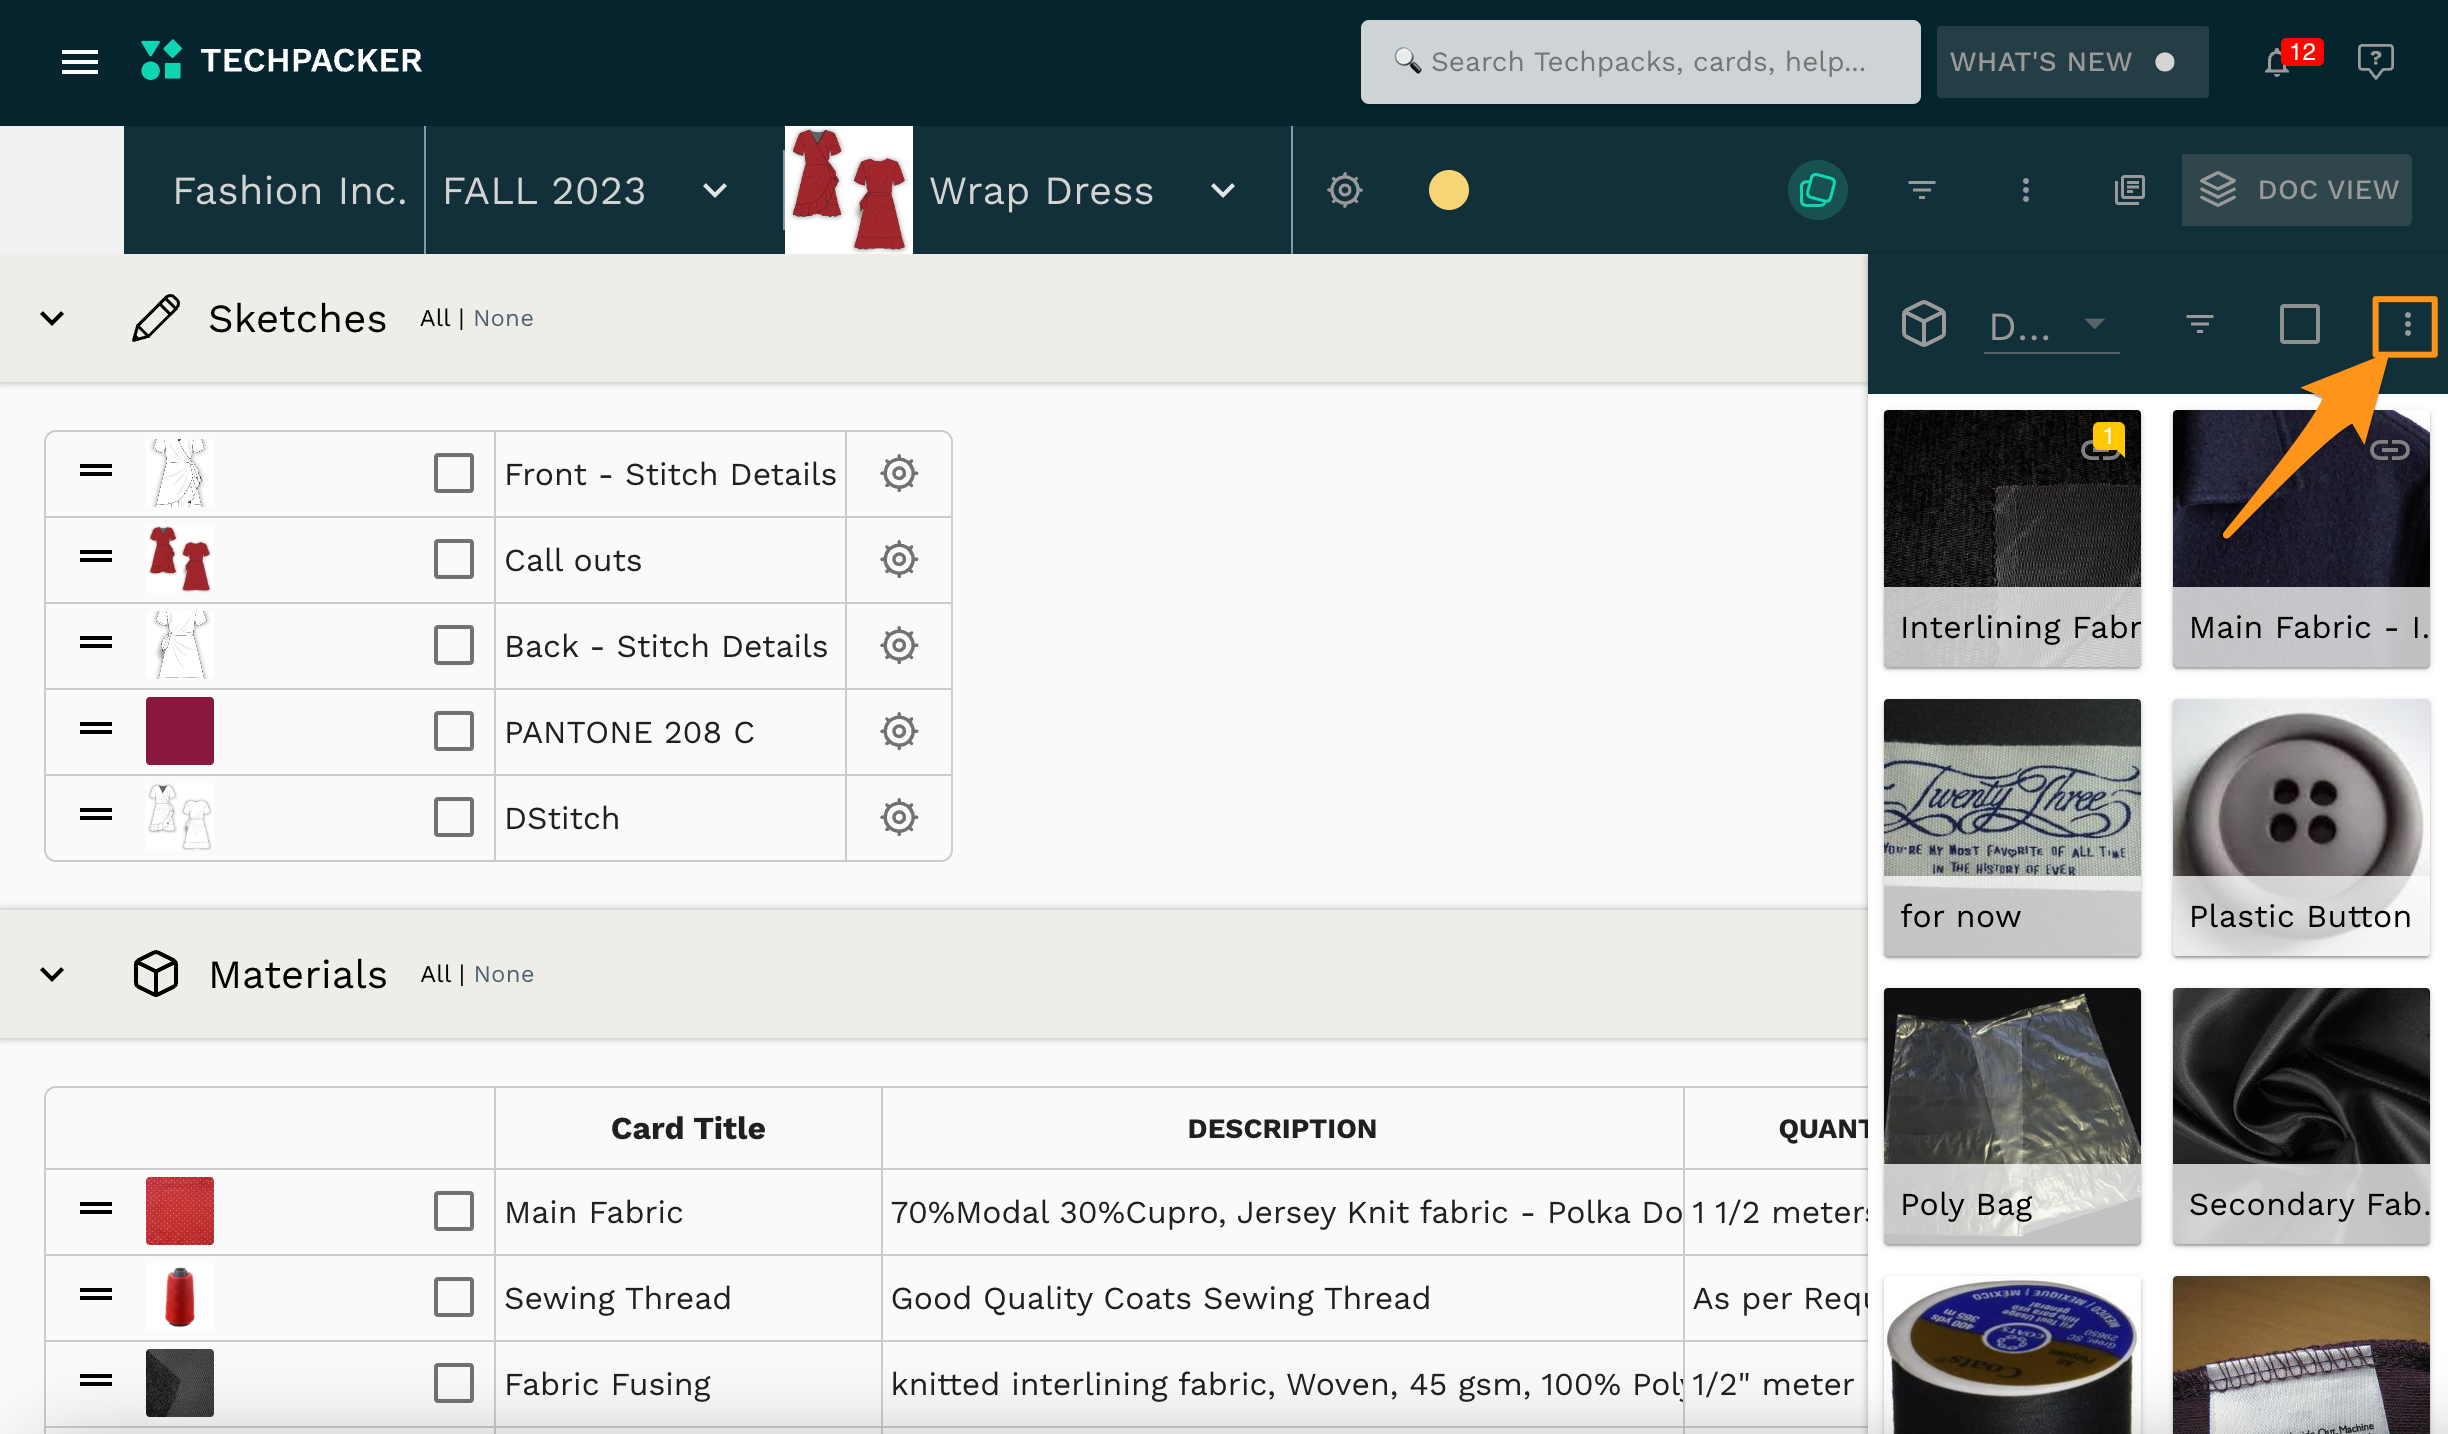Viewport: 2448px width, 1434px height.
Task: Click the green copy cards icon
Action: (1817, 190)
